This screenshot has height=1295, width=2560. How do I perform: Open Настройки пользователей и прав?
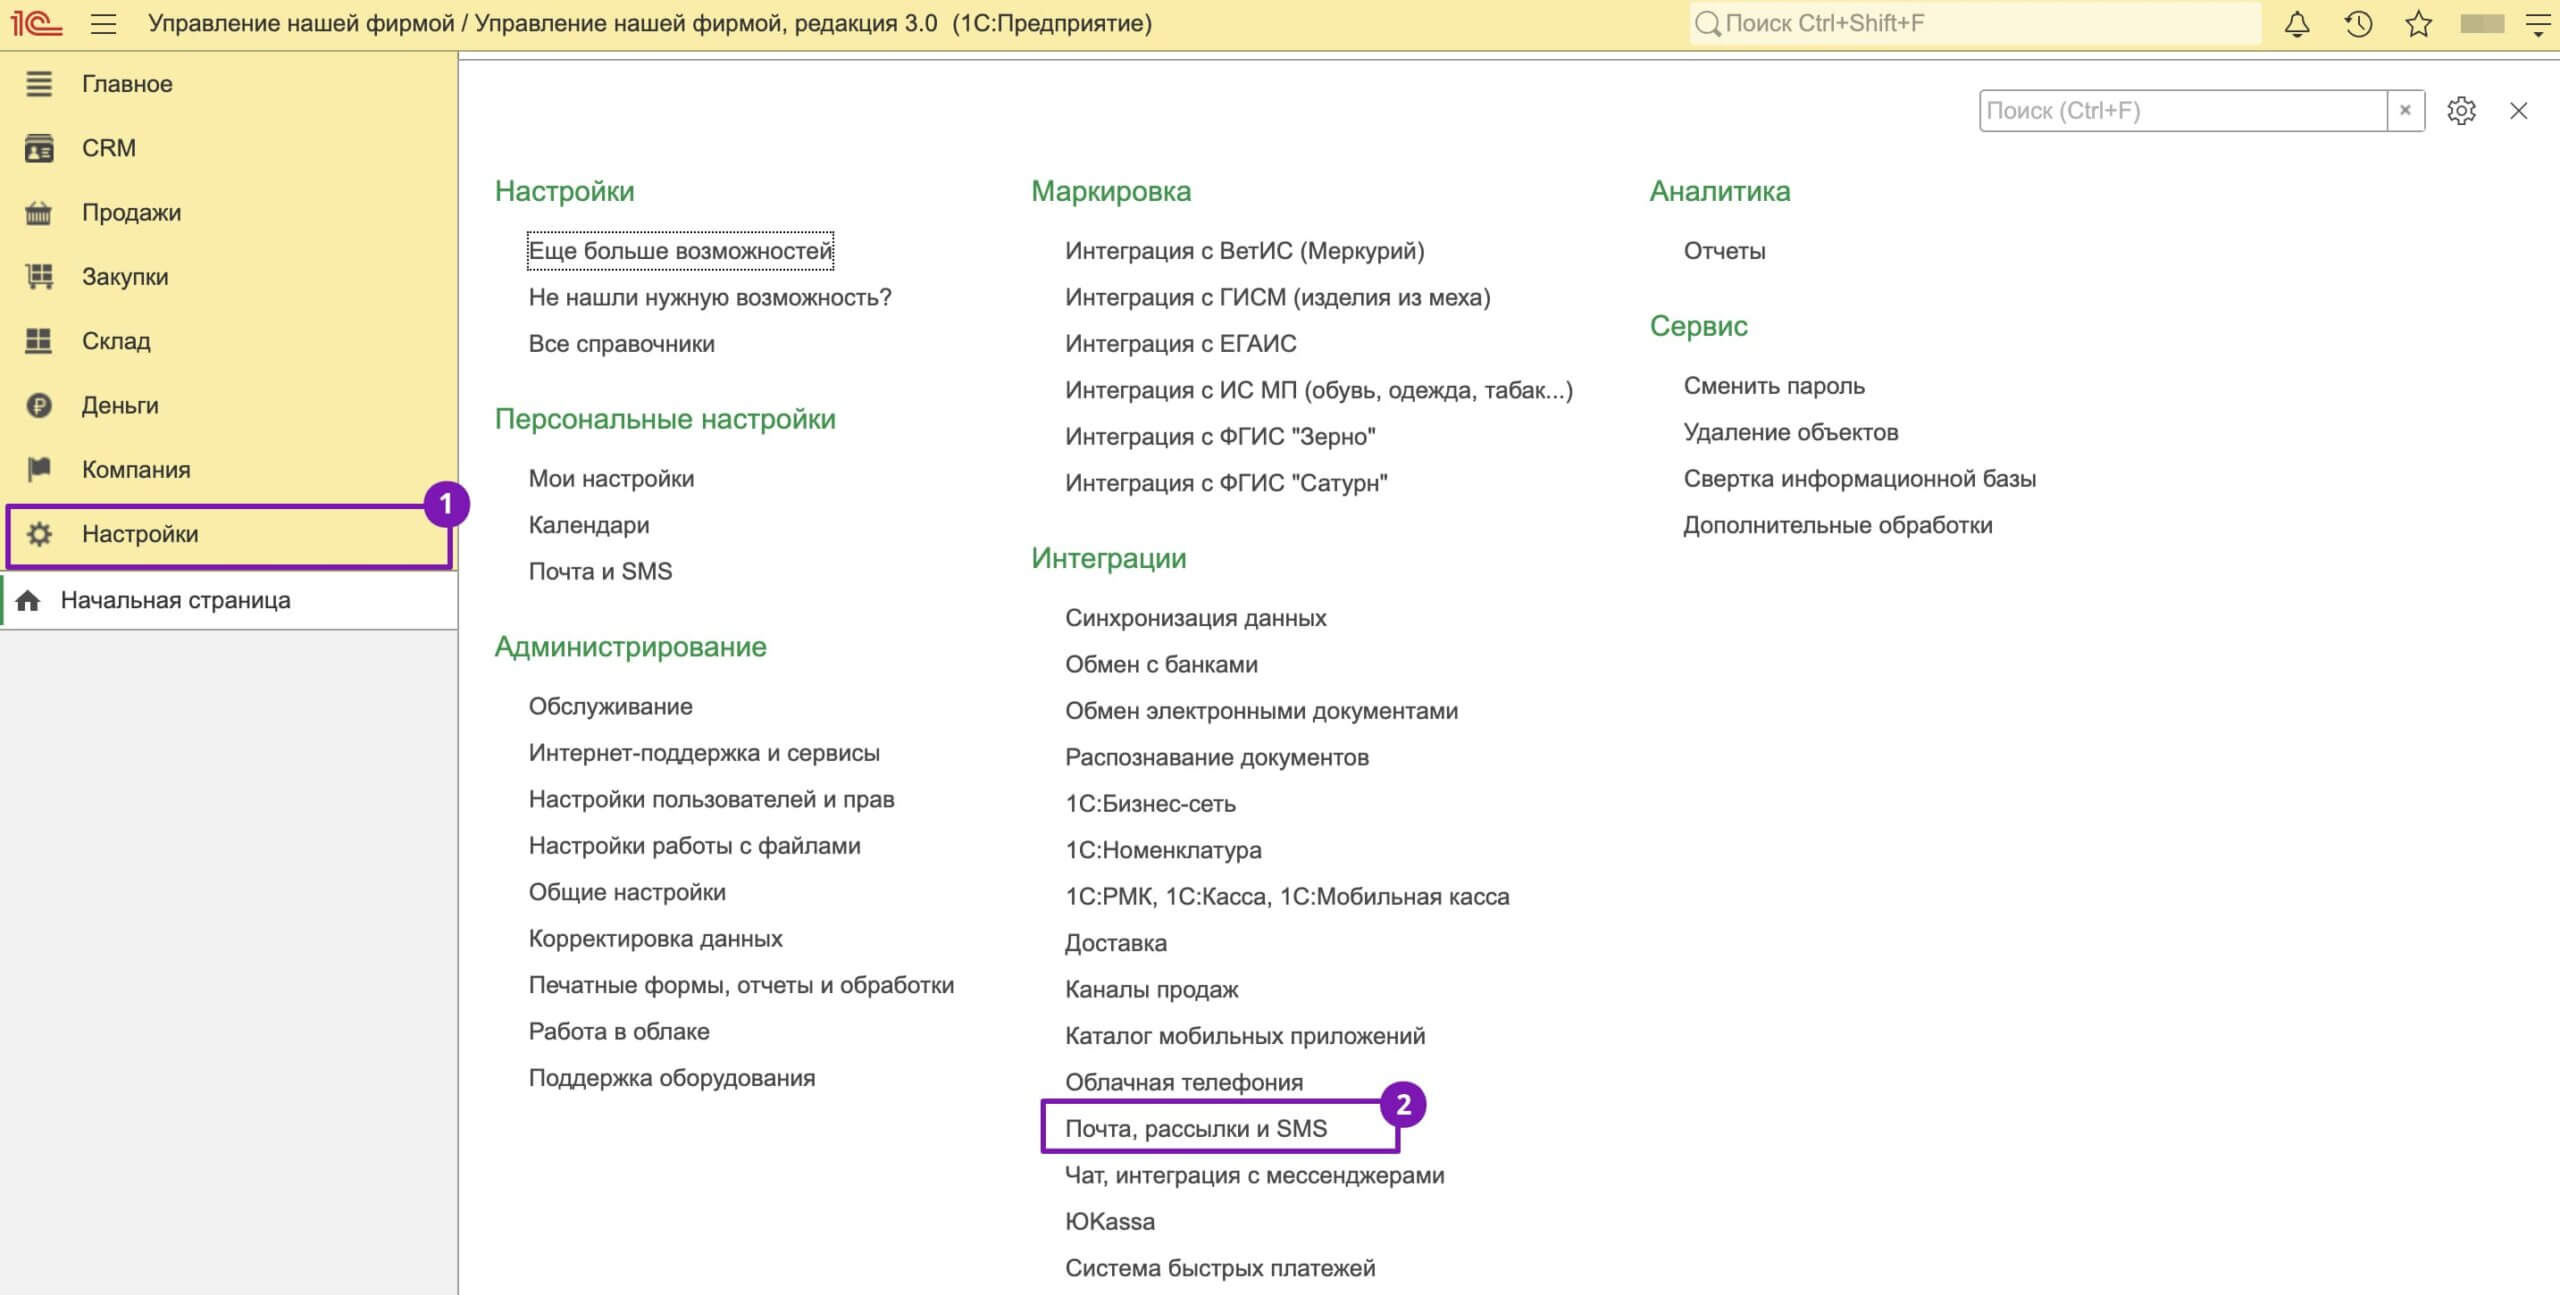[711, 800]
